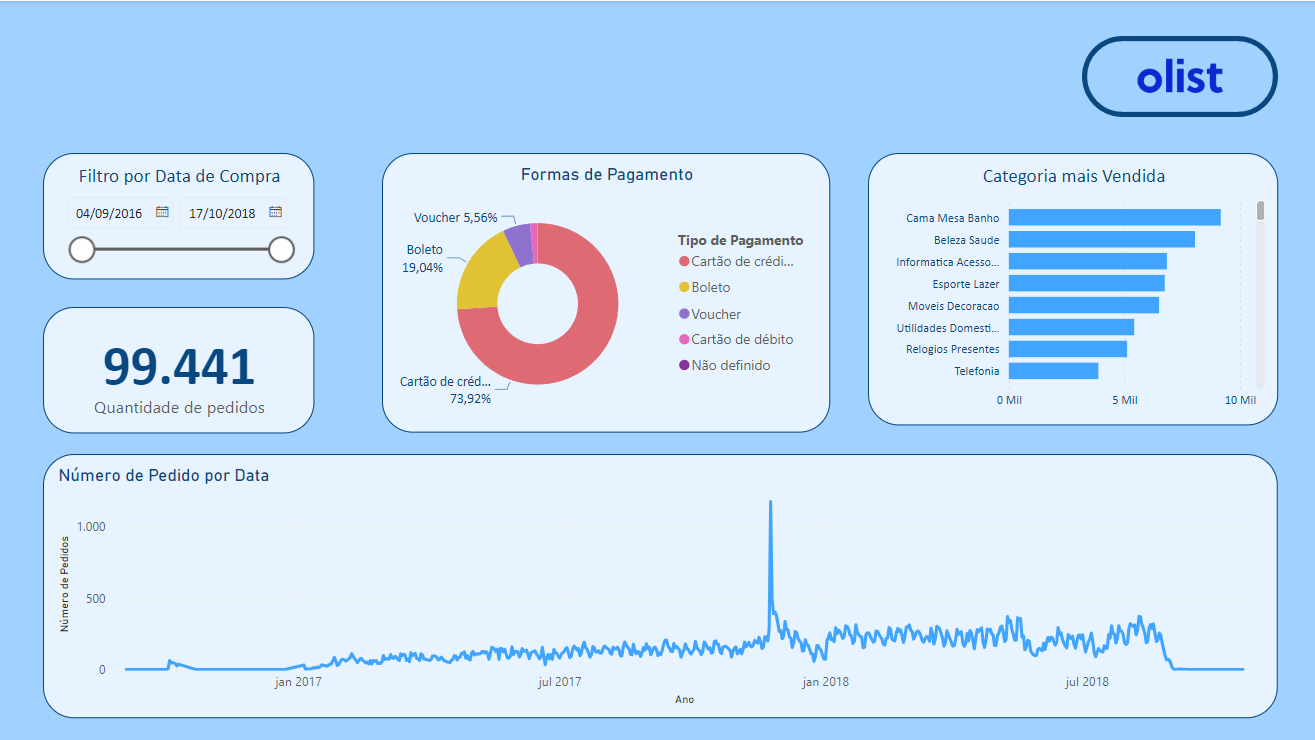Select Voucher legend entry

710,314
